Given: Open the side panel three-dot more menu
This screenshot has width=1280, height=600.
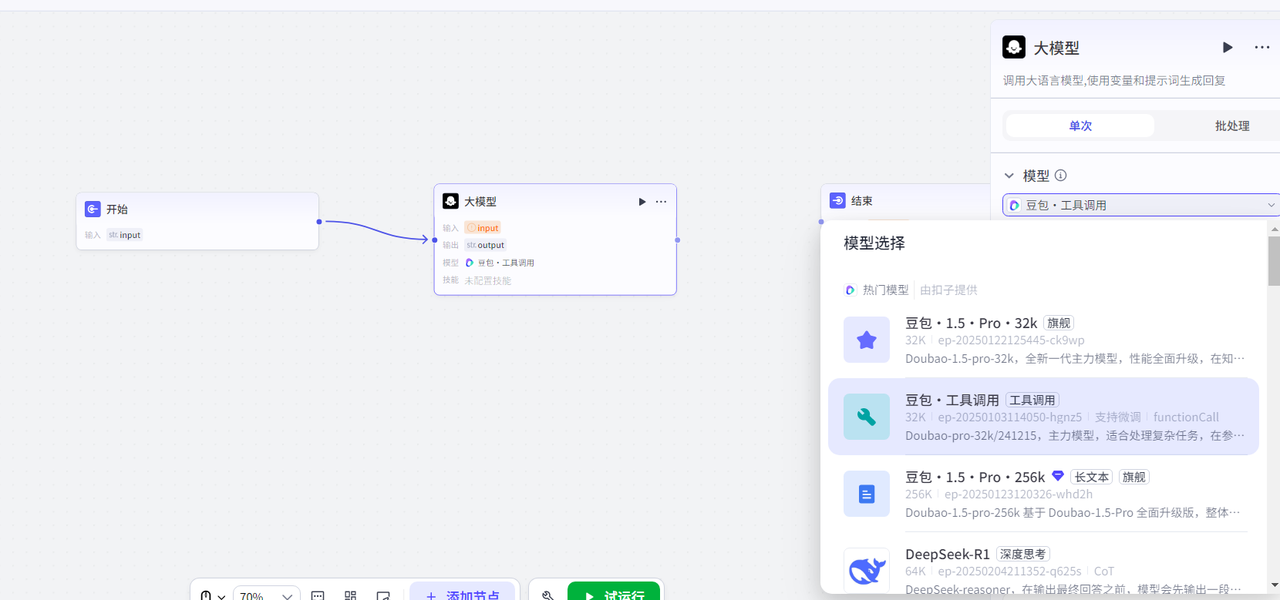Looking at the screenshot, I should click(1261, 47).
